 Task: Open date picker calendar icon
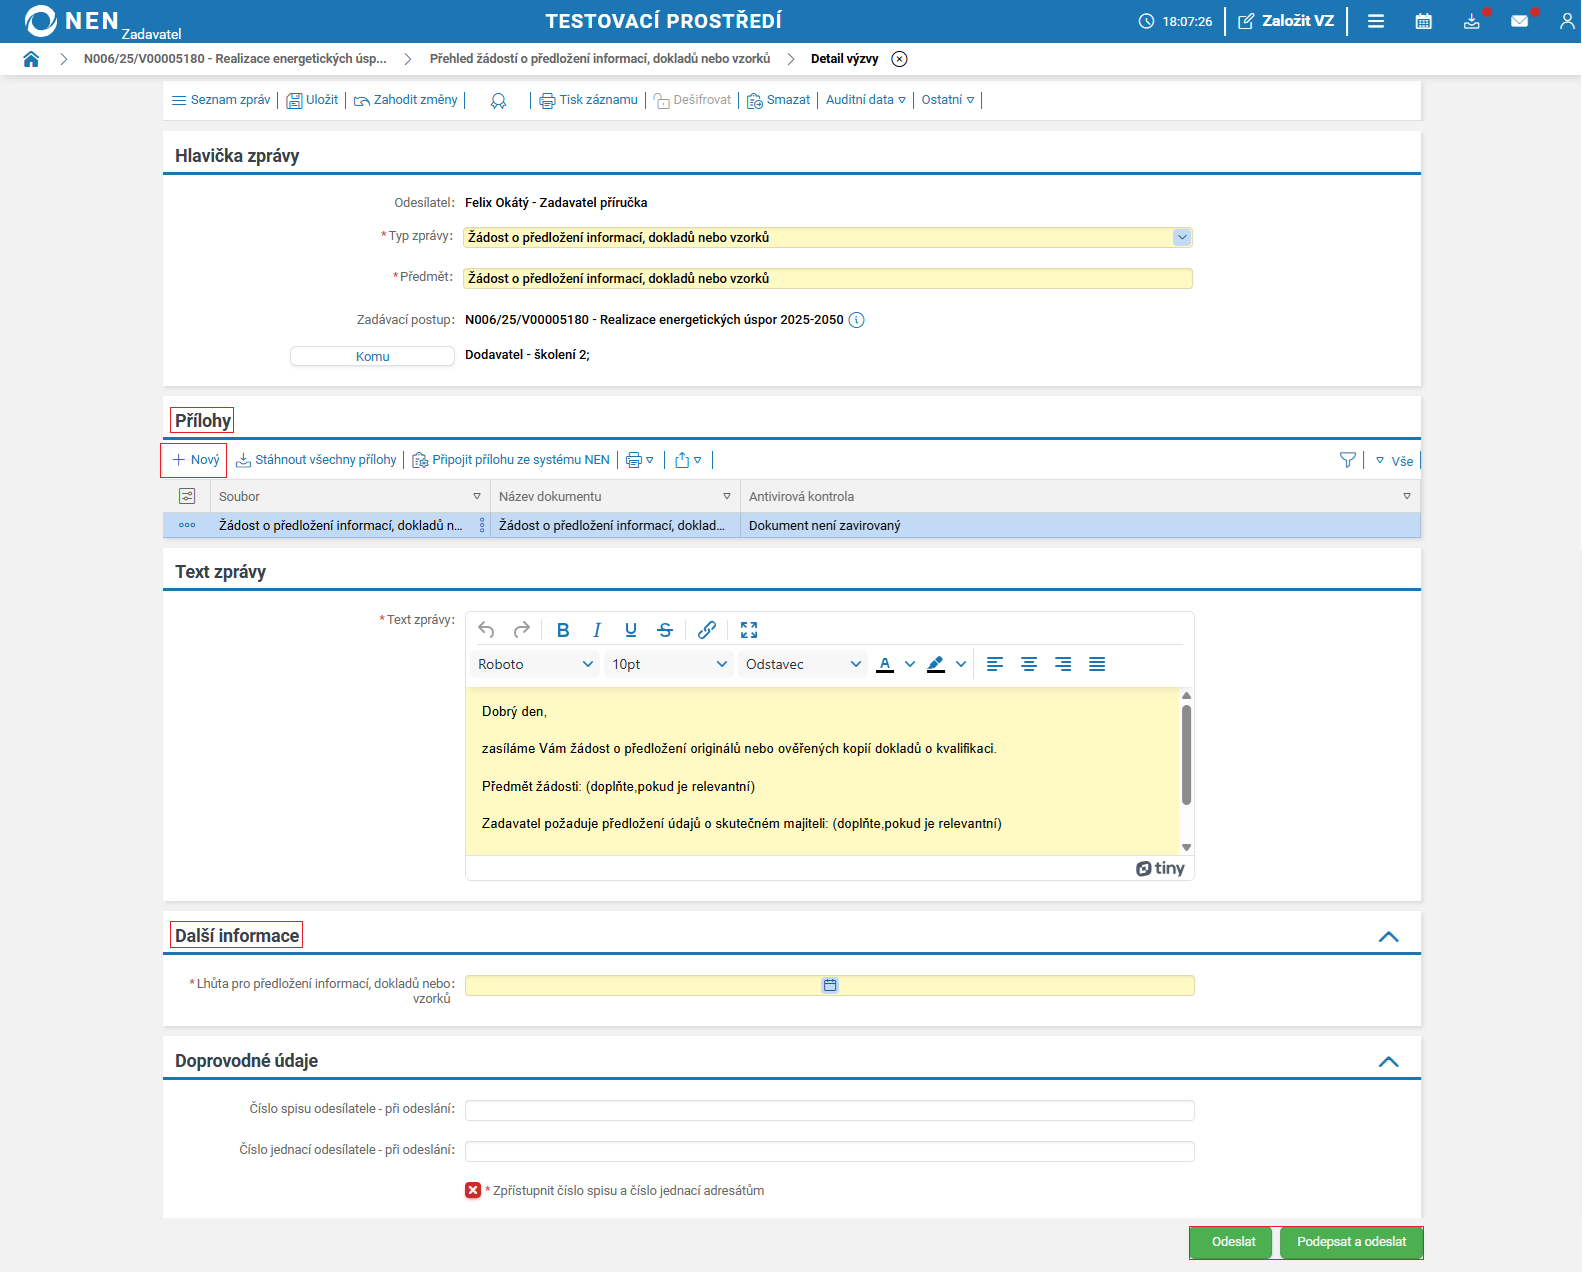pyautogui.click(x=830, y=985)
